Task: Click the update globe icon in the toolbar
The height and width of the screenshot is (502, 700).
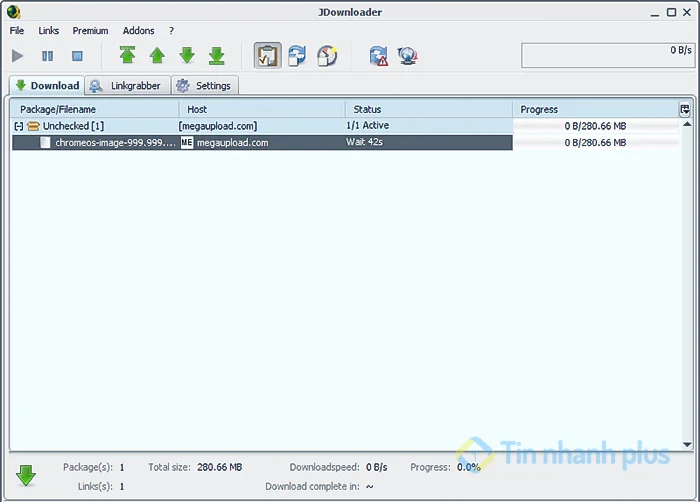Action: [x=408, y=56]
